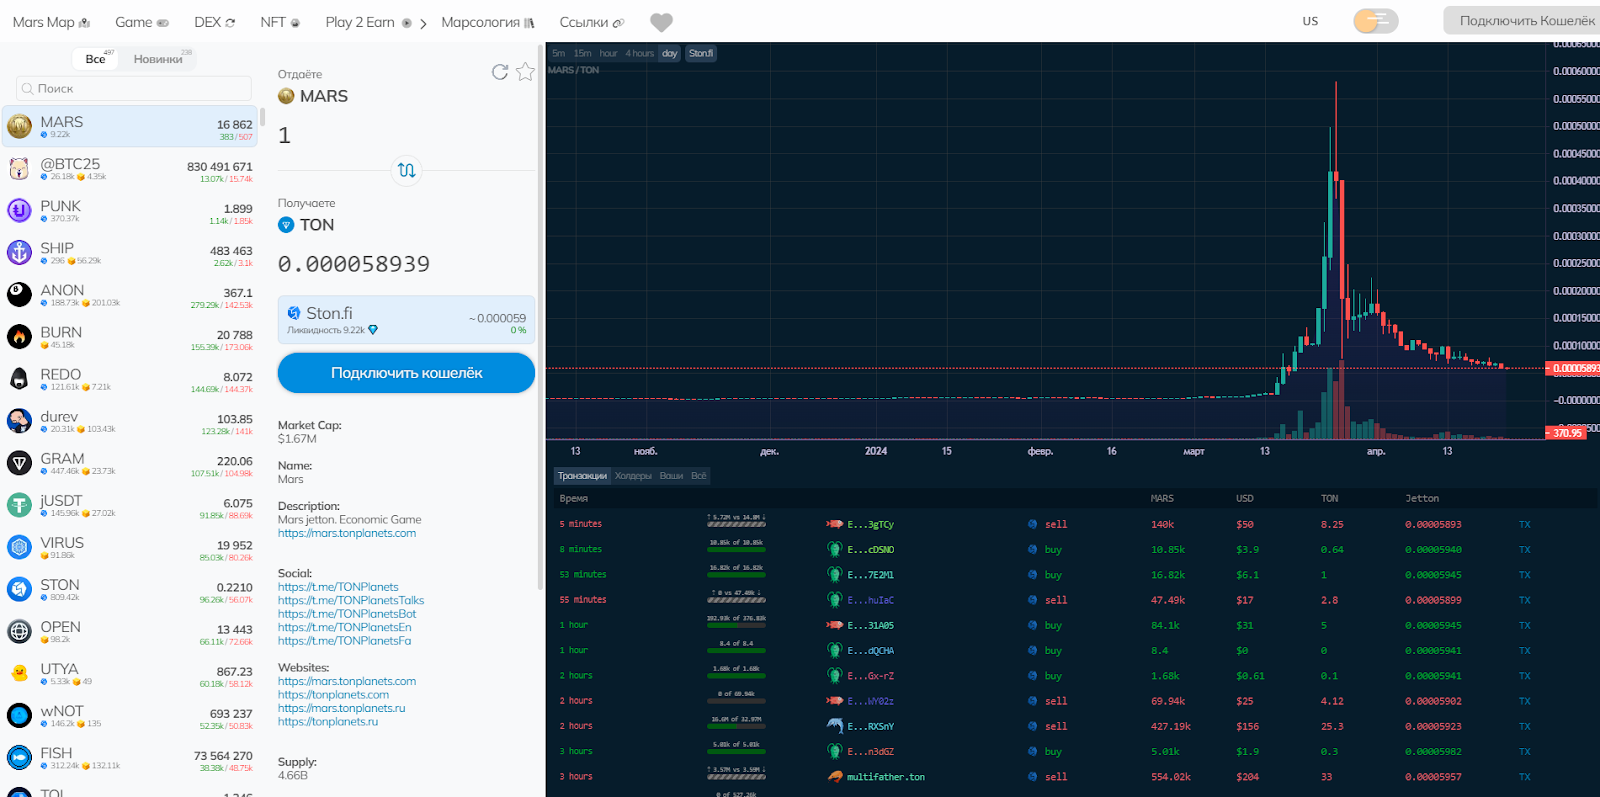
Task: Click the blue Подключить кошелёк button
Action: point(406,373)
